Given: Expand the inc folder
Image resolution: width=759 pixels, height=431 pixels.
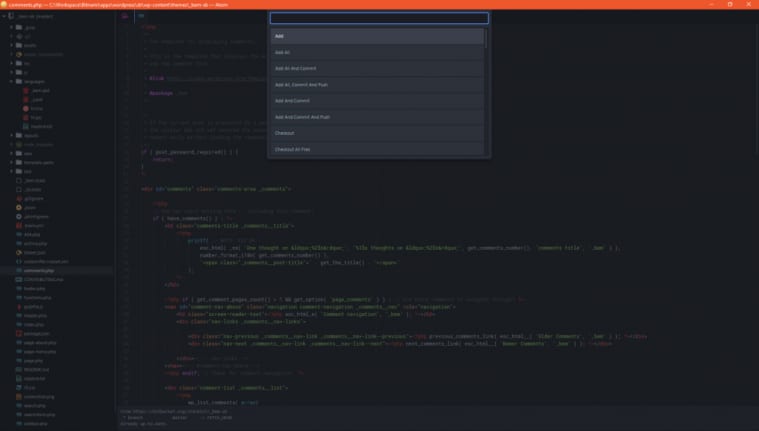Looking at the screenshot, I should pyautogui.click(x=12, y=63).
